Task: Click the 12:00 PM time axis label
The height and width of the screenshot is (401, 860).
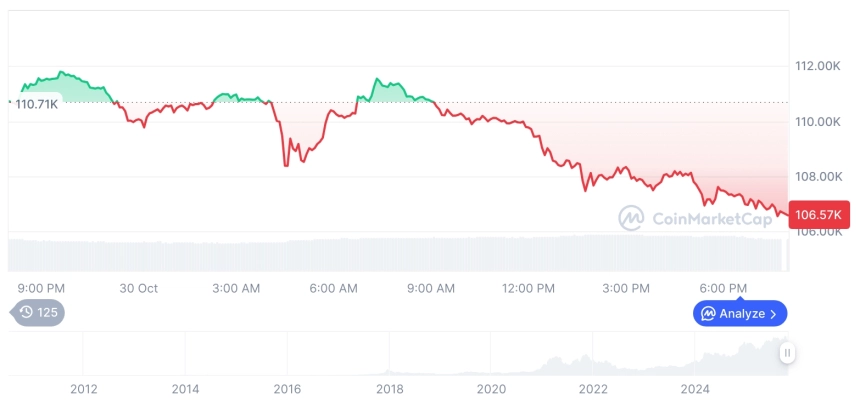Action: 528,288
